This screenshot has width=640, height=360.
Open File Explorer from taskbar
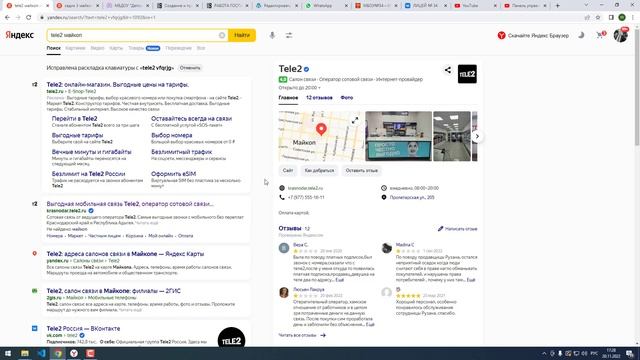click(25, 353)
